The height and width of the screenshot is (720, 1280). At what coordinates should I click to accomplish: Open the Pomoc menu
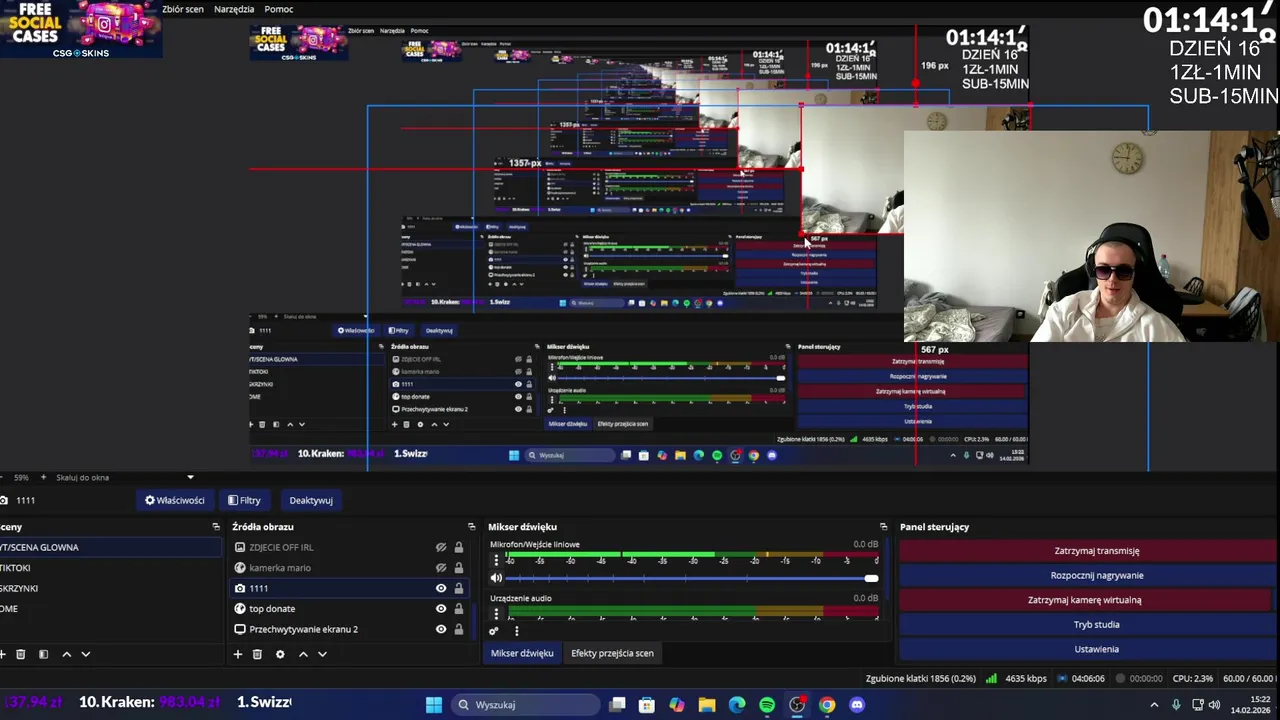click(x=279, y=9)
